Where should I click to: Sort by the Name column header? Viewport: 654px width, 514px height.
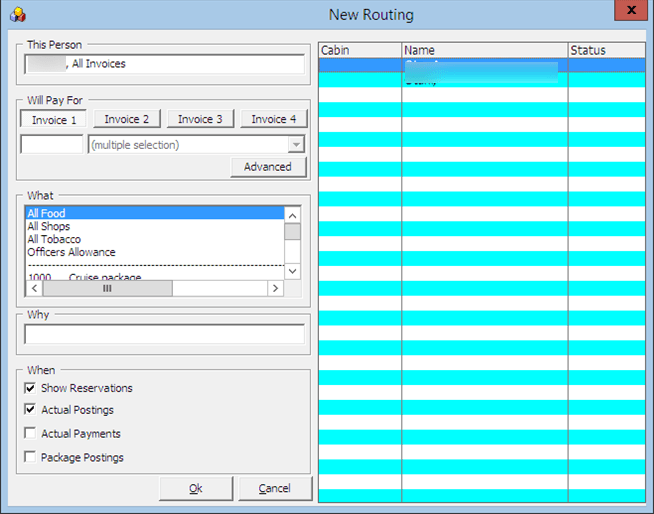(x=485, y=50)
